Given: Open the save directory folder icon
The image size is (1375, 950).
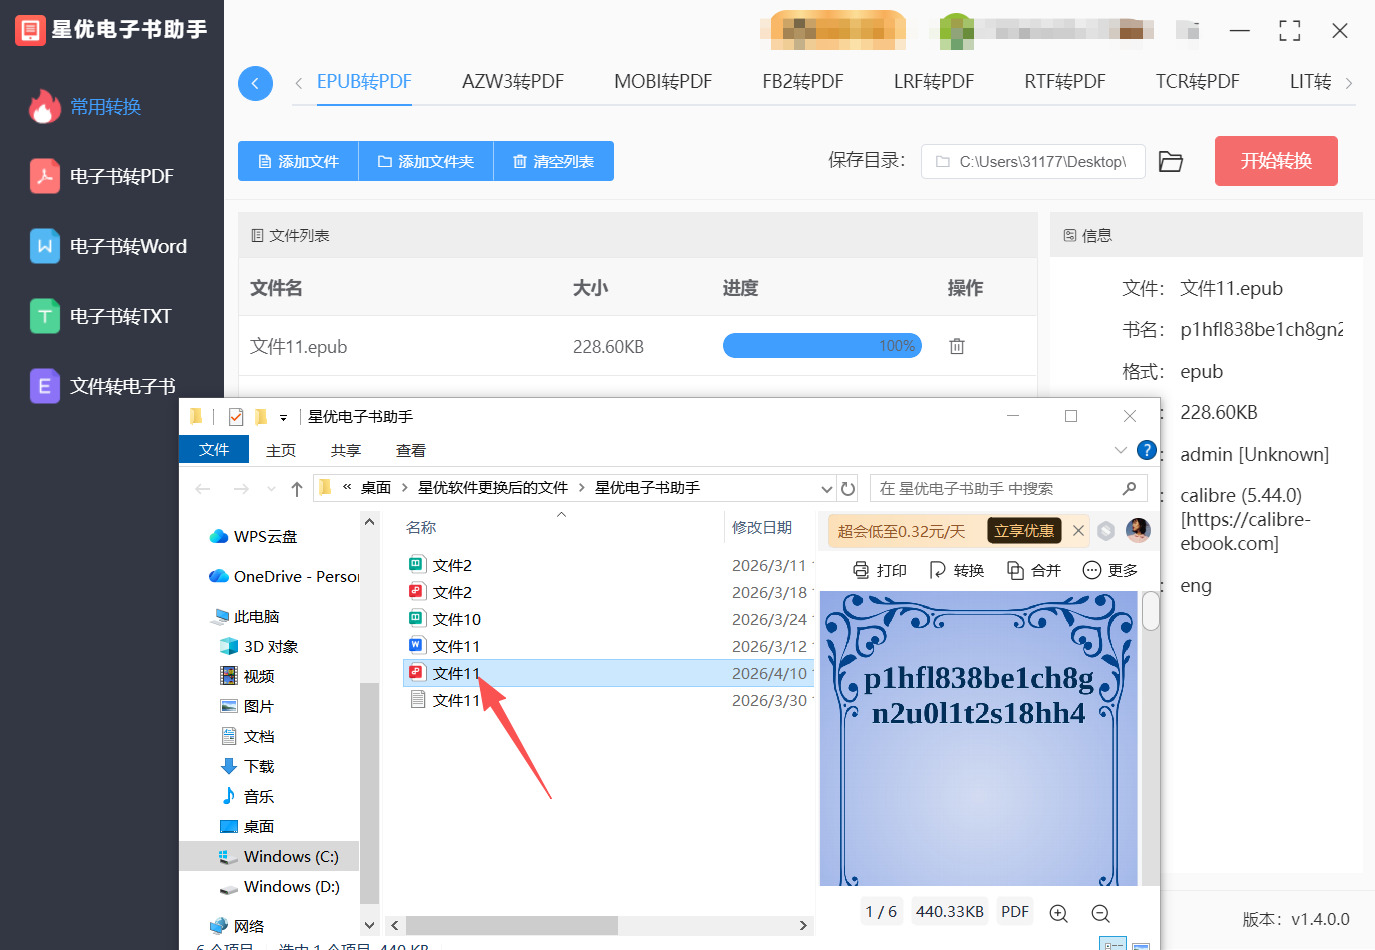Looking at the screenshot, I should point(1171,162).
